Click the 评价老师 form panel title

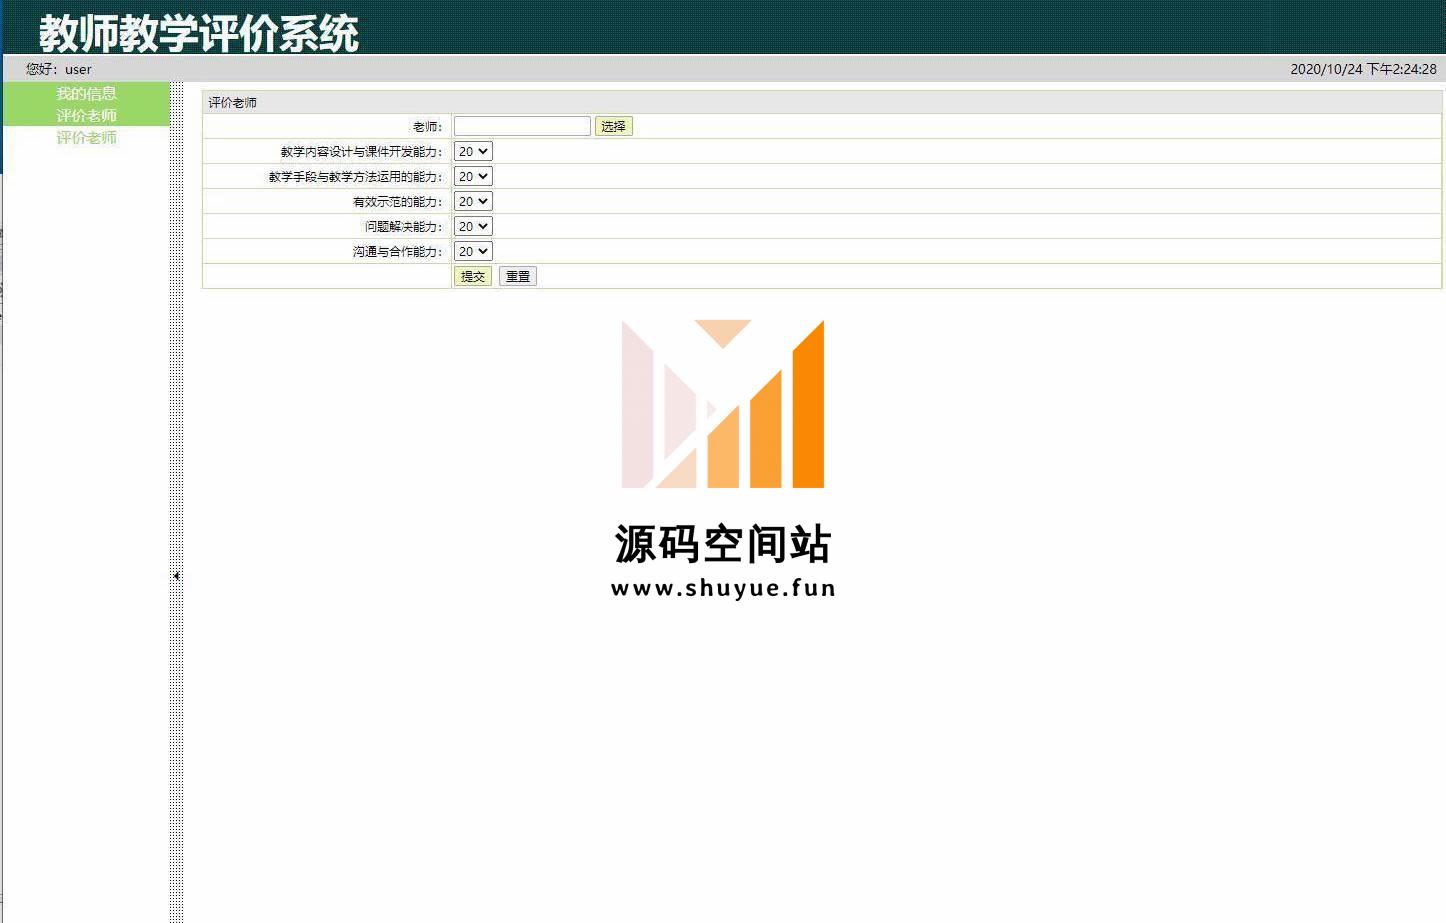pos(232,102)
